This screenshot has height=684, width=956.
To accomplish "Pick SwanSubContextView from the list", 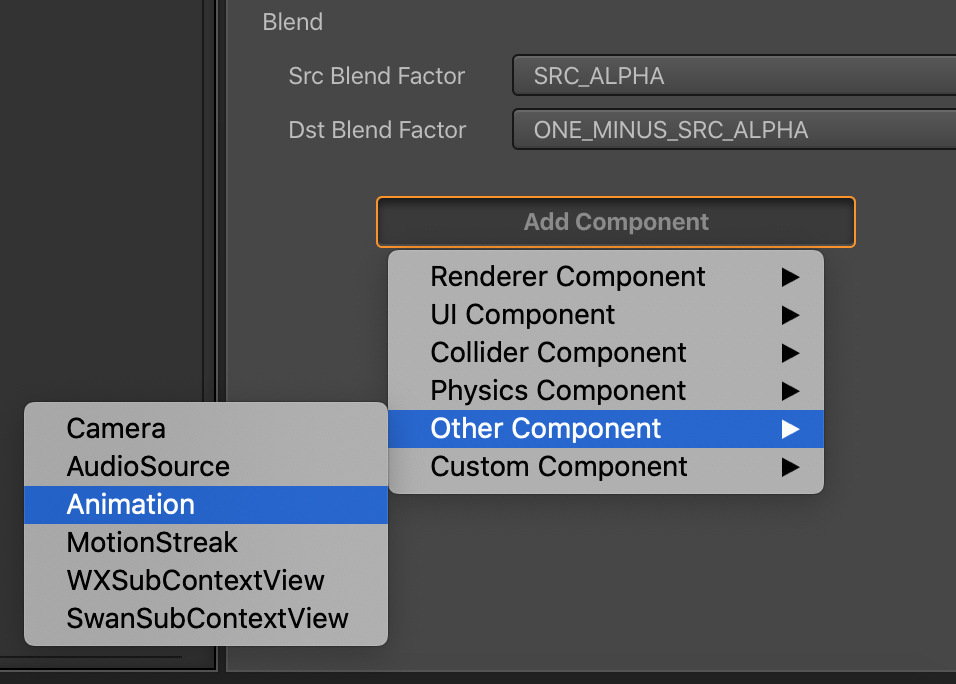I will (206, 618).
